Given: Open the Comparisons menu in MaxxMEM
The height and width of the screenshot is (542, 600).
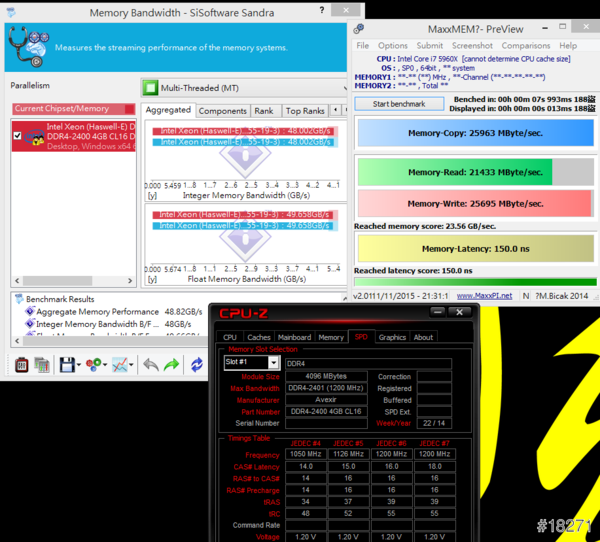Looking at the screenshot, I should coord(525,45).
